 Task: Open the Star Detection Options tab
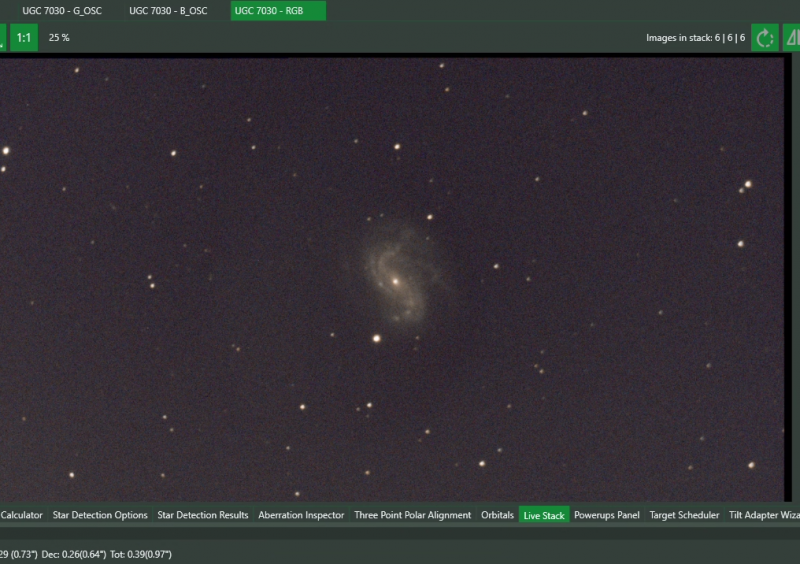pos(100,515)
